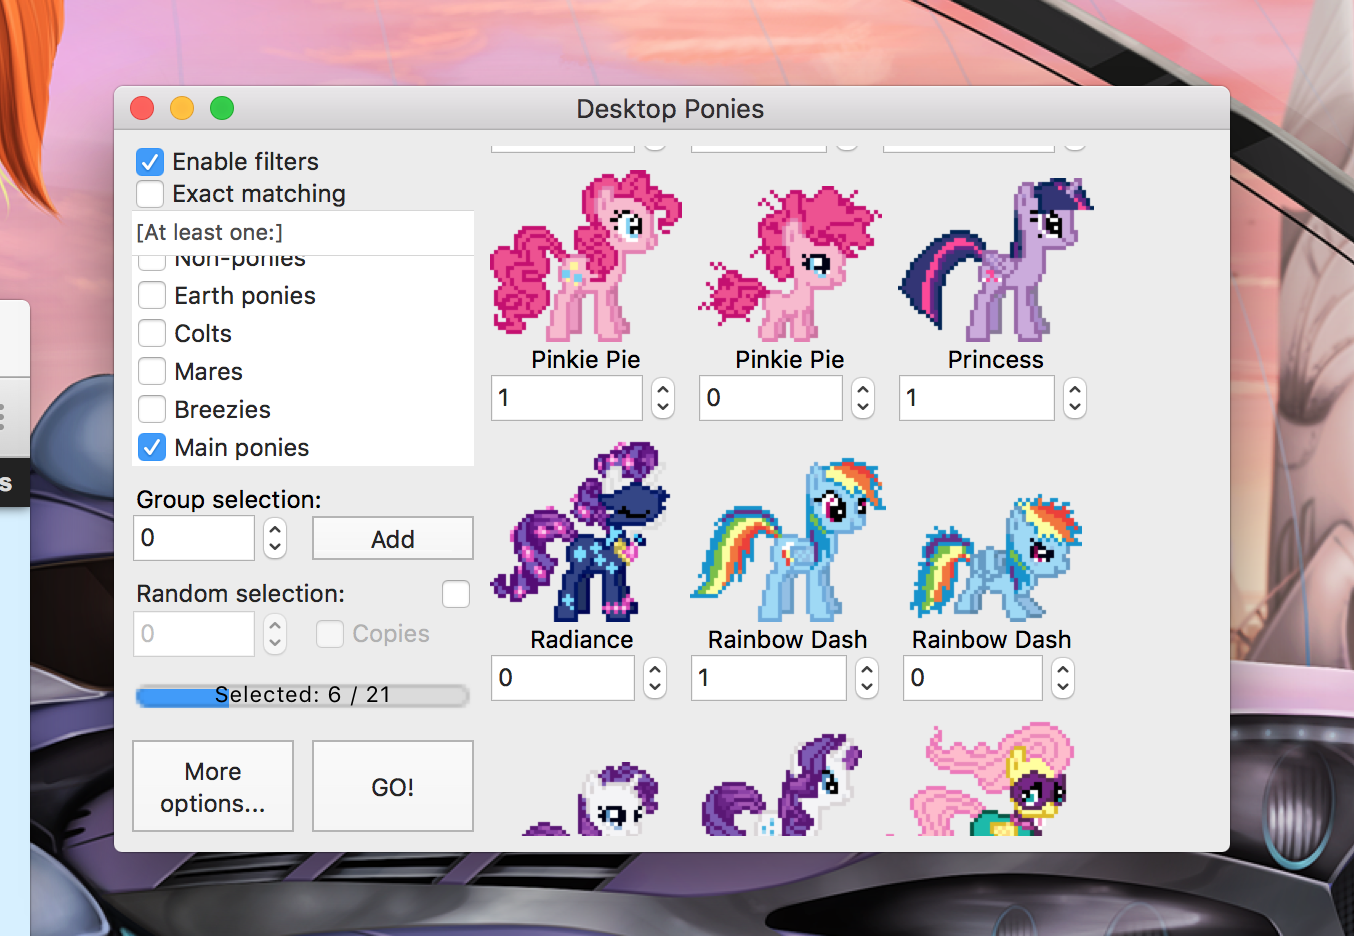Increment the filly Pinkie Pie count

(863, 389)
